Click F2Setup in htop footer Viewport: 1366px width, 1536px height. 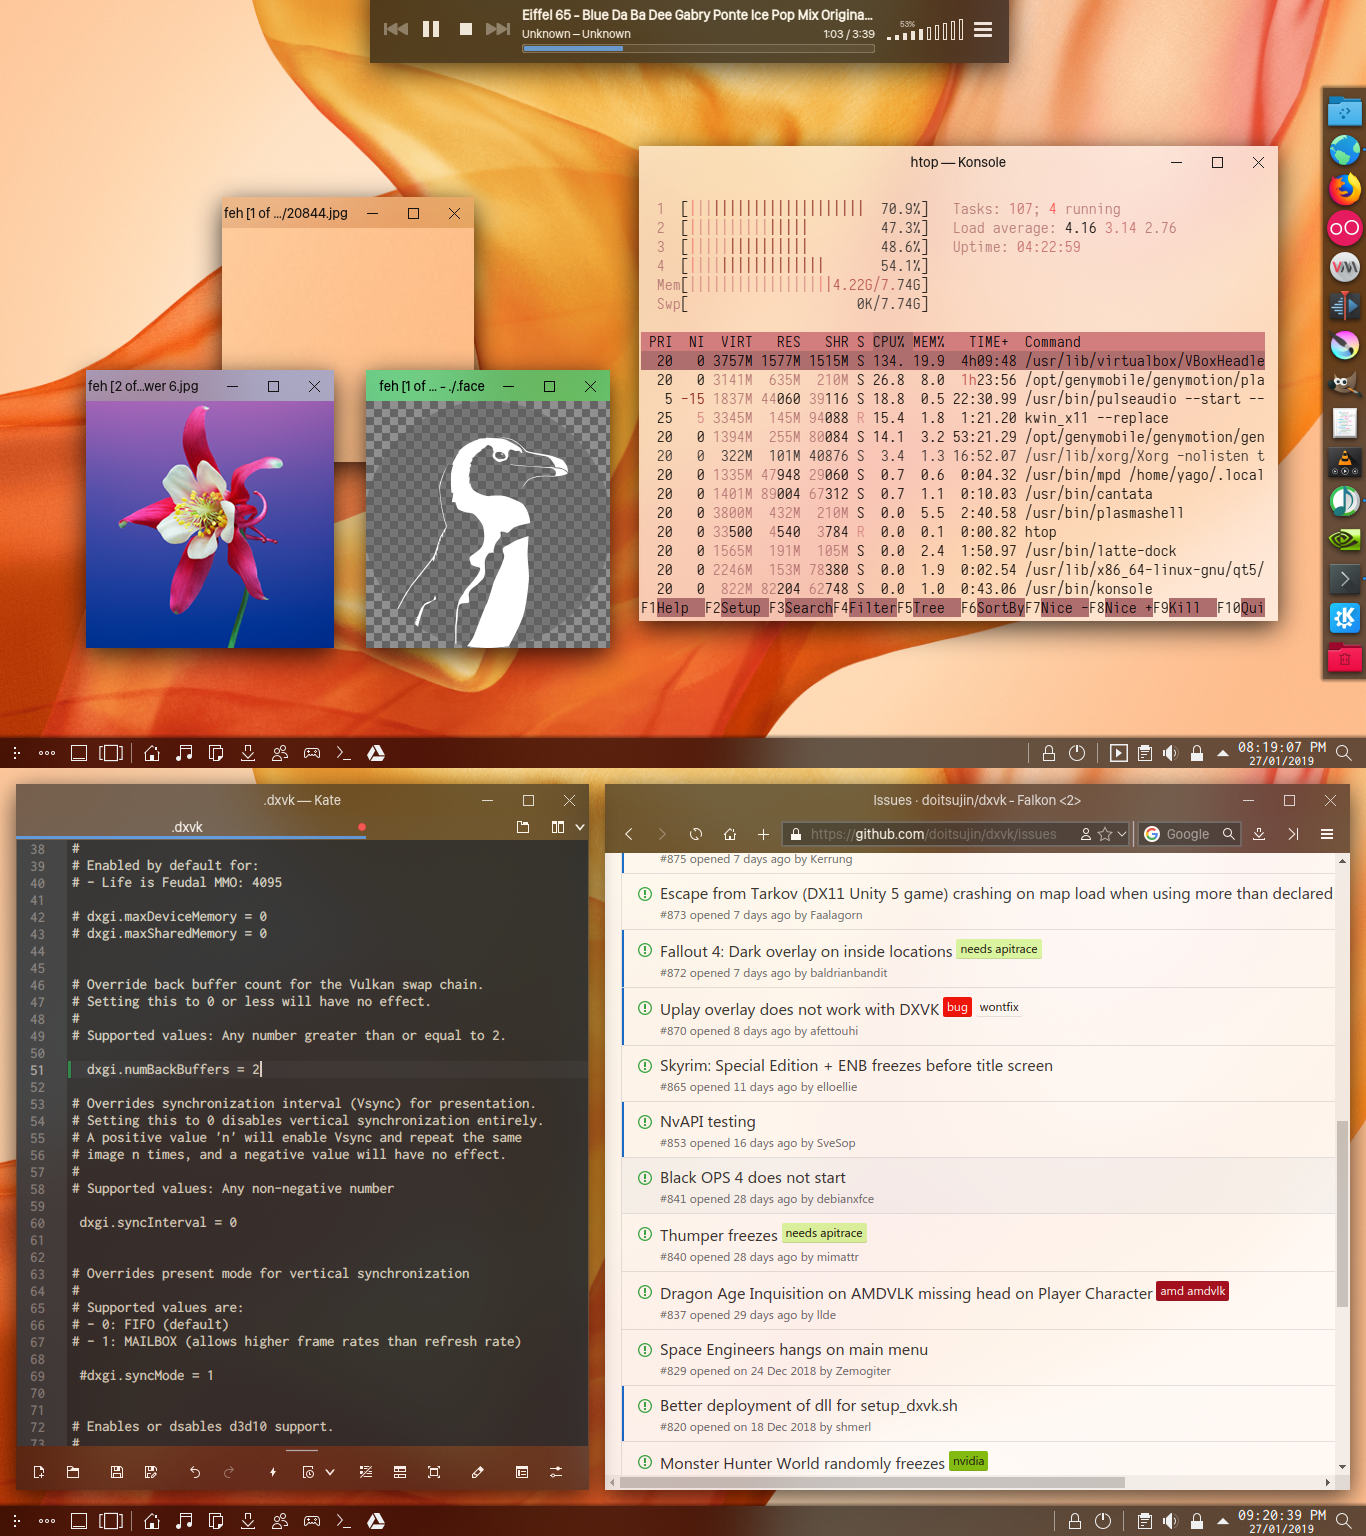(737, 608)
